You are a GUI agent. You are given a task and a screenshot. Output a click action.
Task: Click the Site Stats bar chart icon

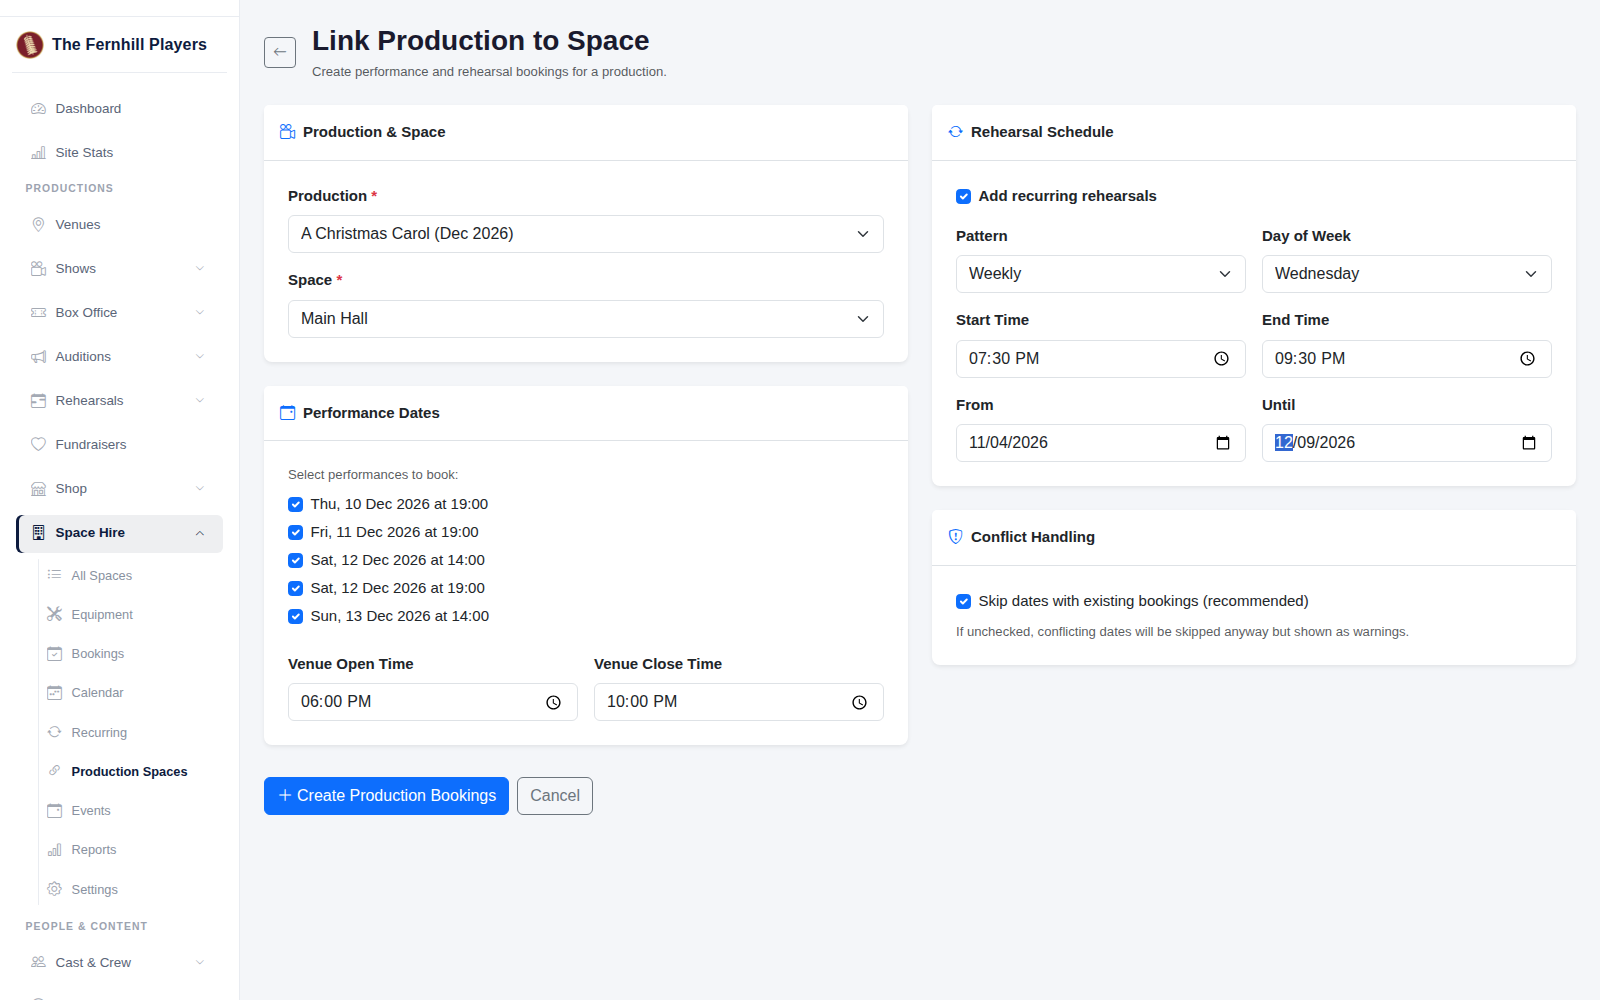coord(38,153)
